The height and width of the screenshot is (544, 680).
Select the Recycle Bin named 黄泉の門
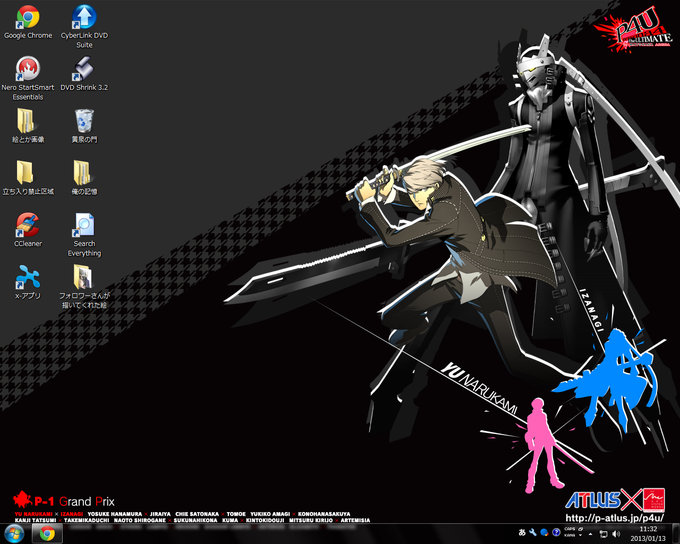84,126
